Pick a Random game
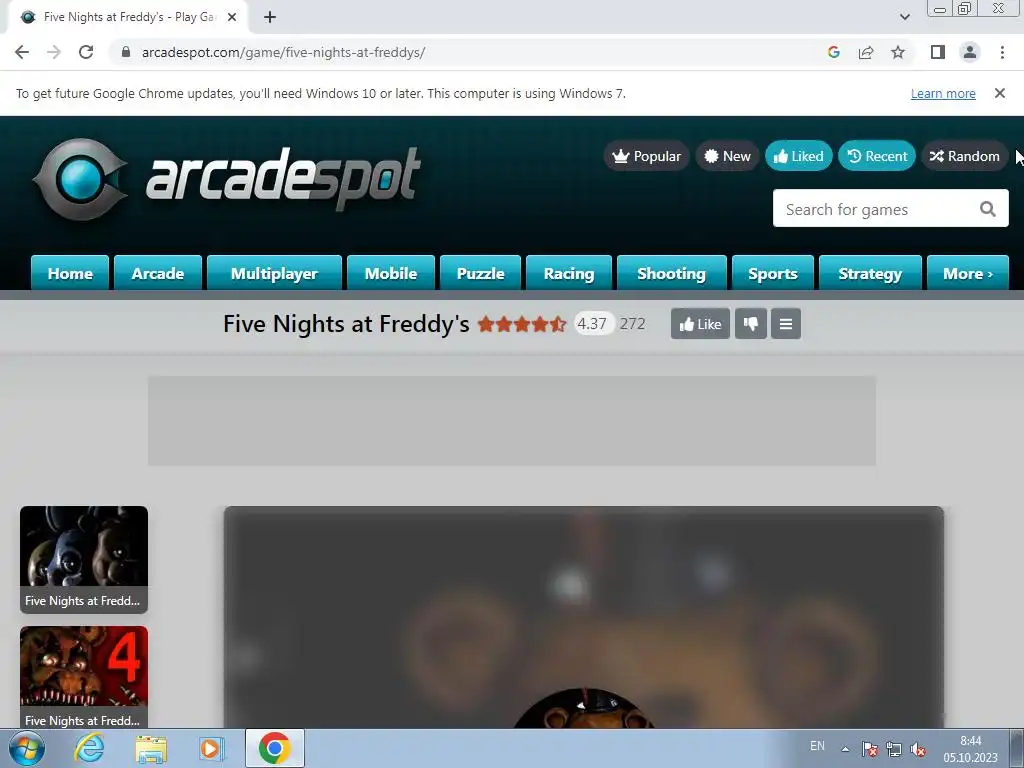 coord(965,156)
